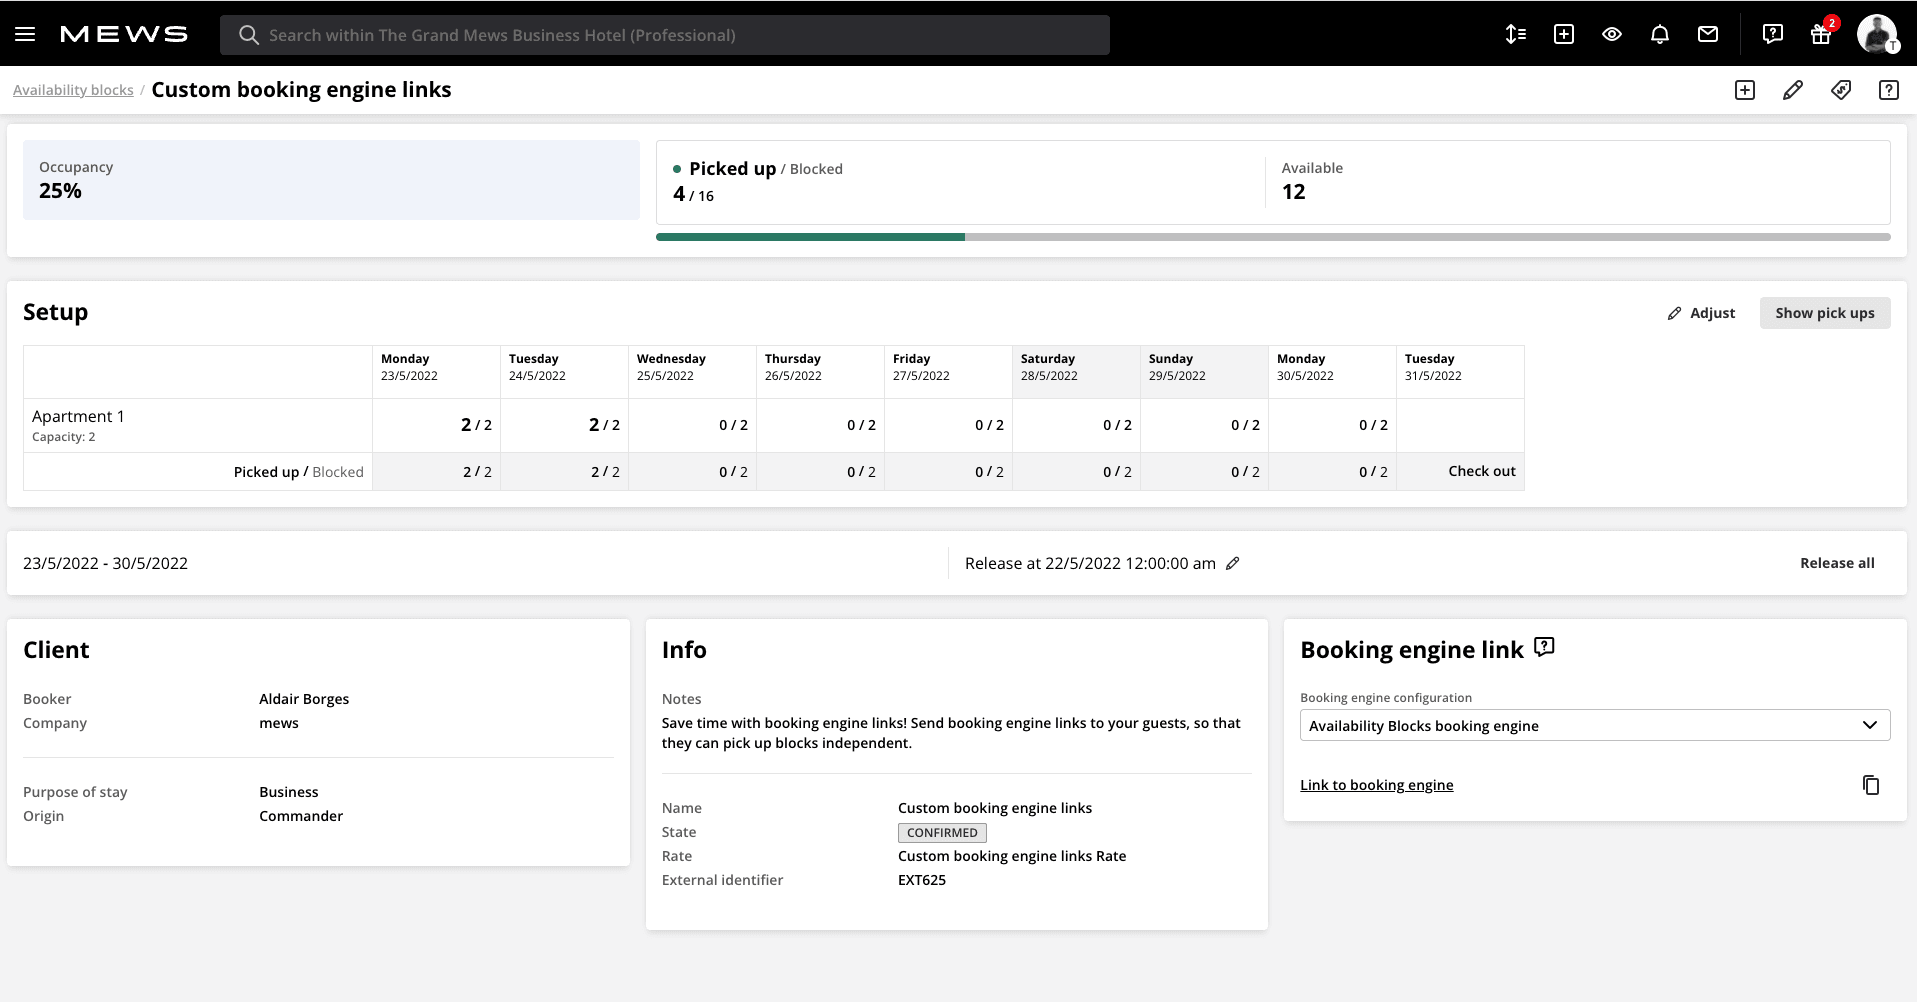Edit the block with the pencil icon
Image resolution: width=1917 pixels, height=1002 pixels.
pos(1792,90)
